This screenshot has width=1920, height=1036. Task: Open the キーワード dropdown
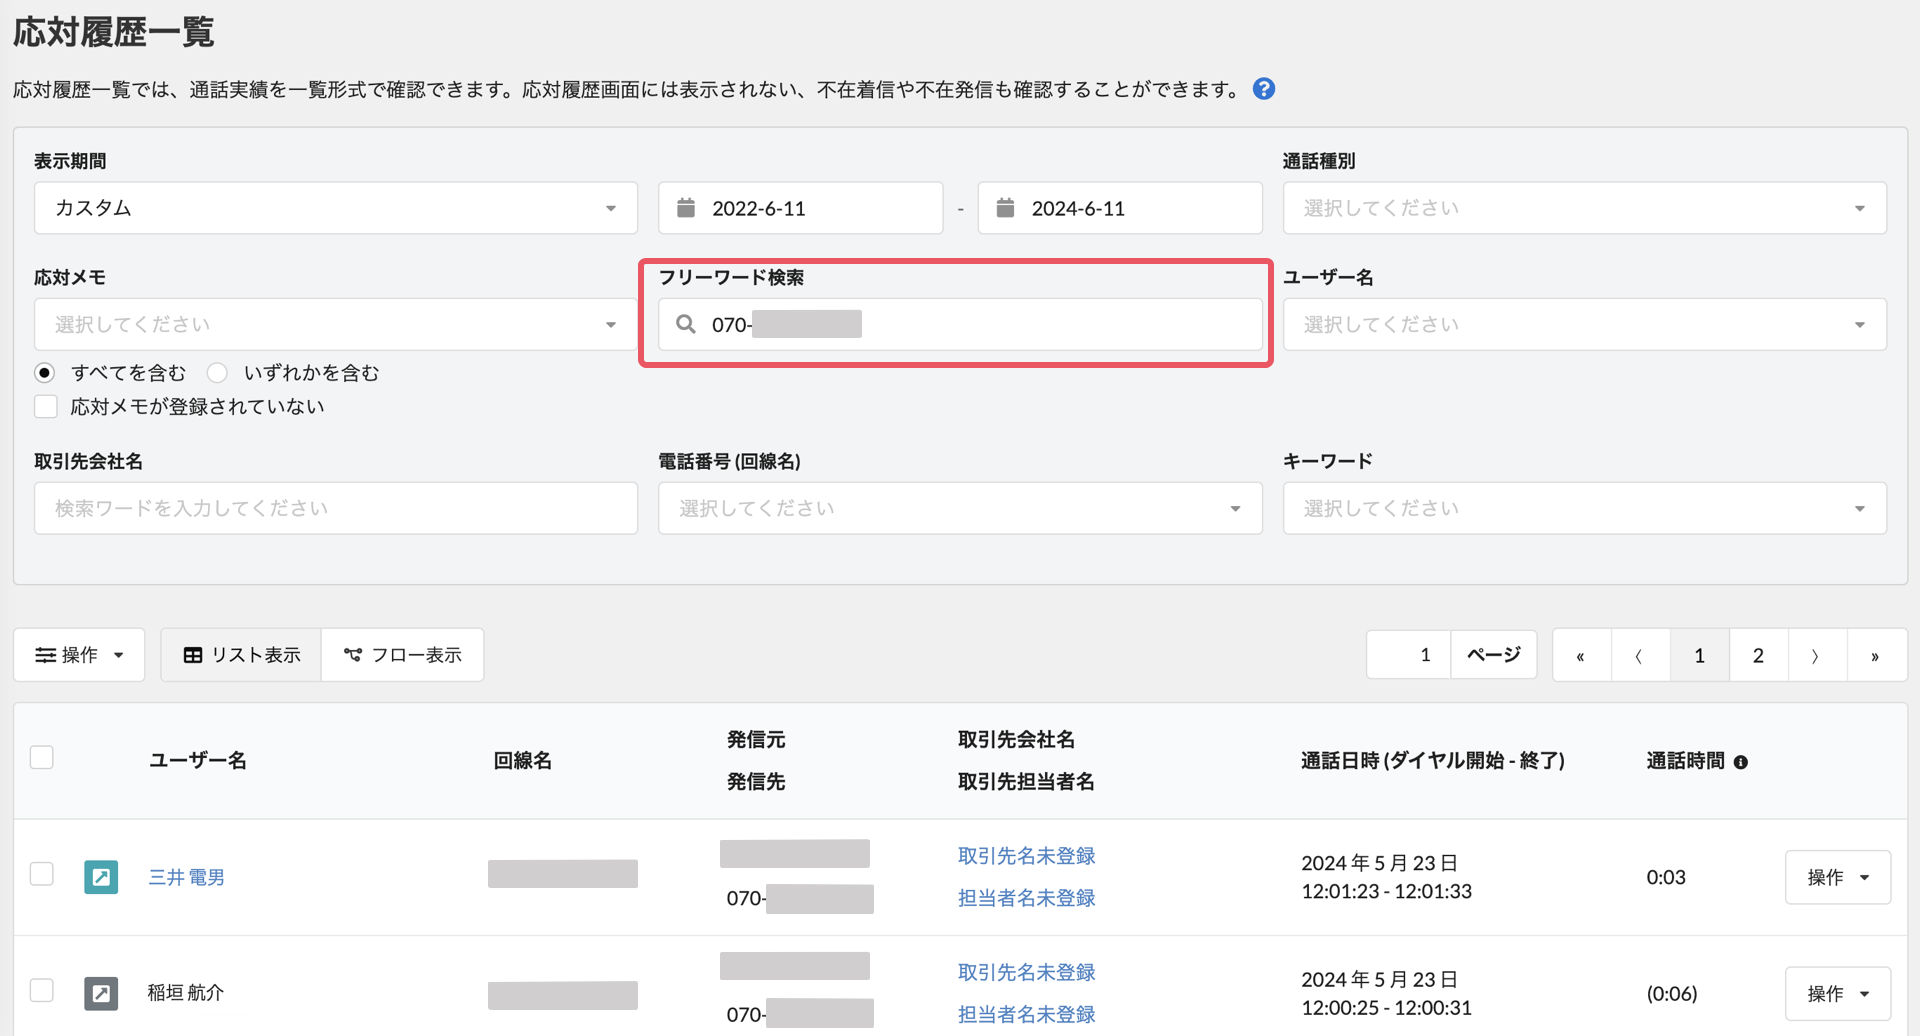[1585, 508]
